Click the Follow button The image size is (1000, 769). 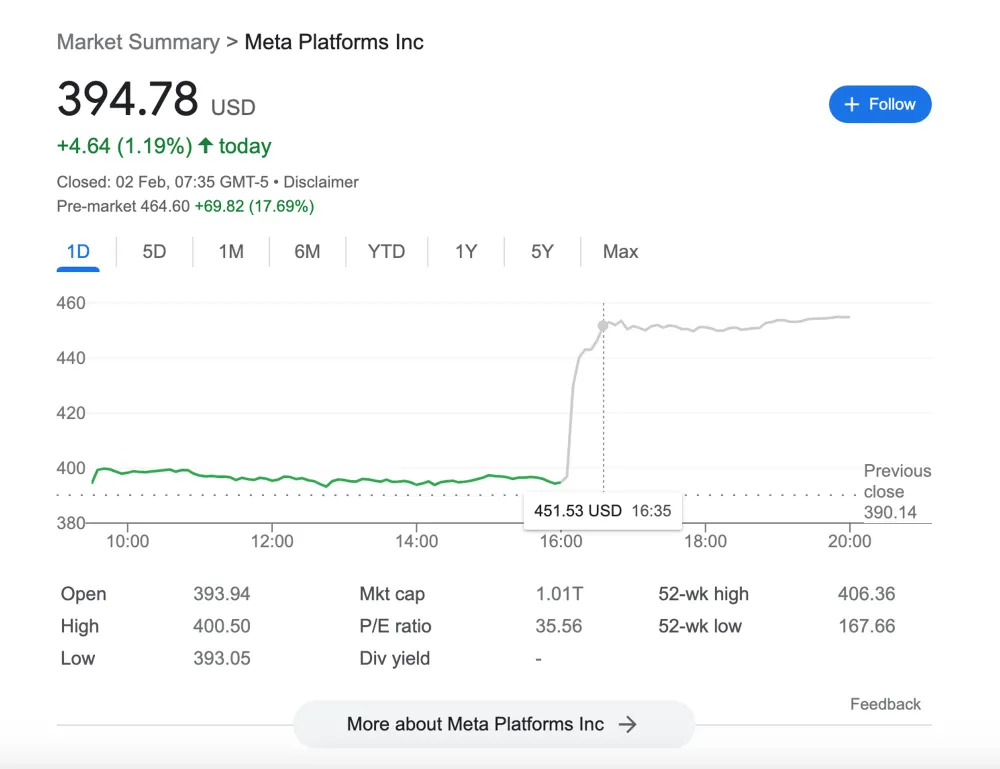(x=879, y=104)
